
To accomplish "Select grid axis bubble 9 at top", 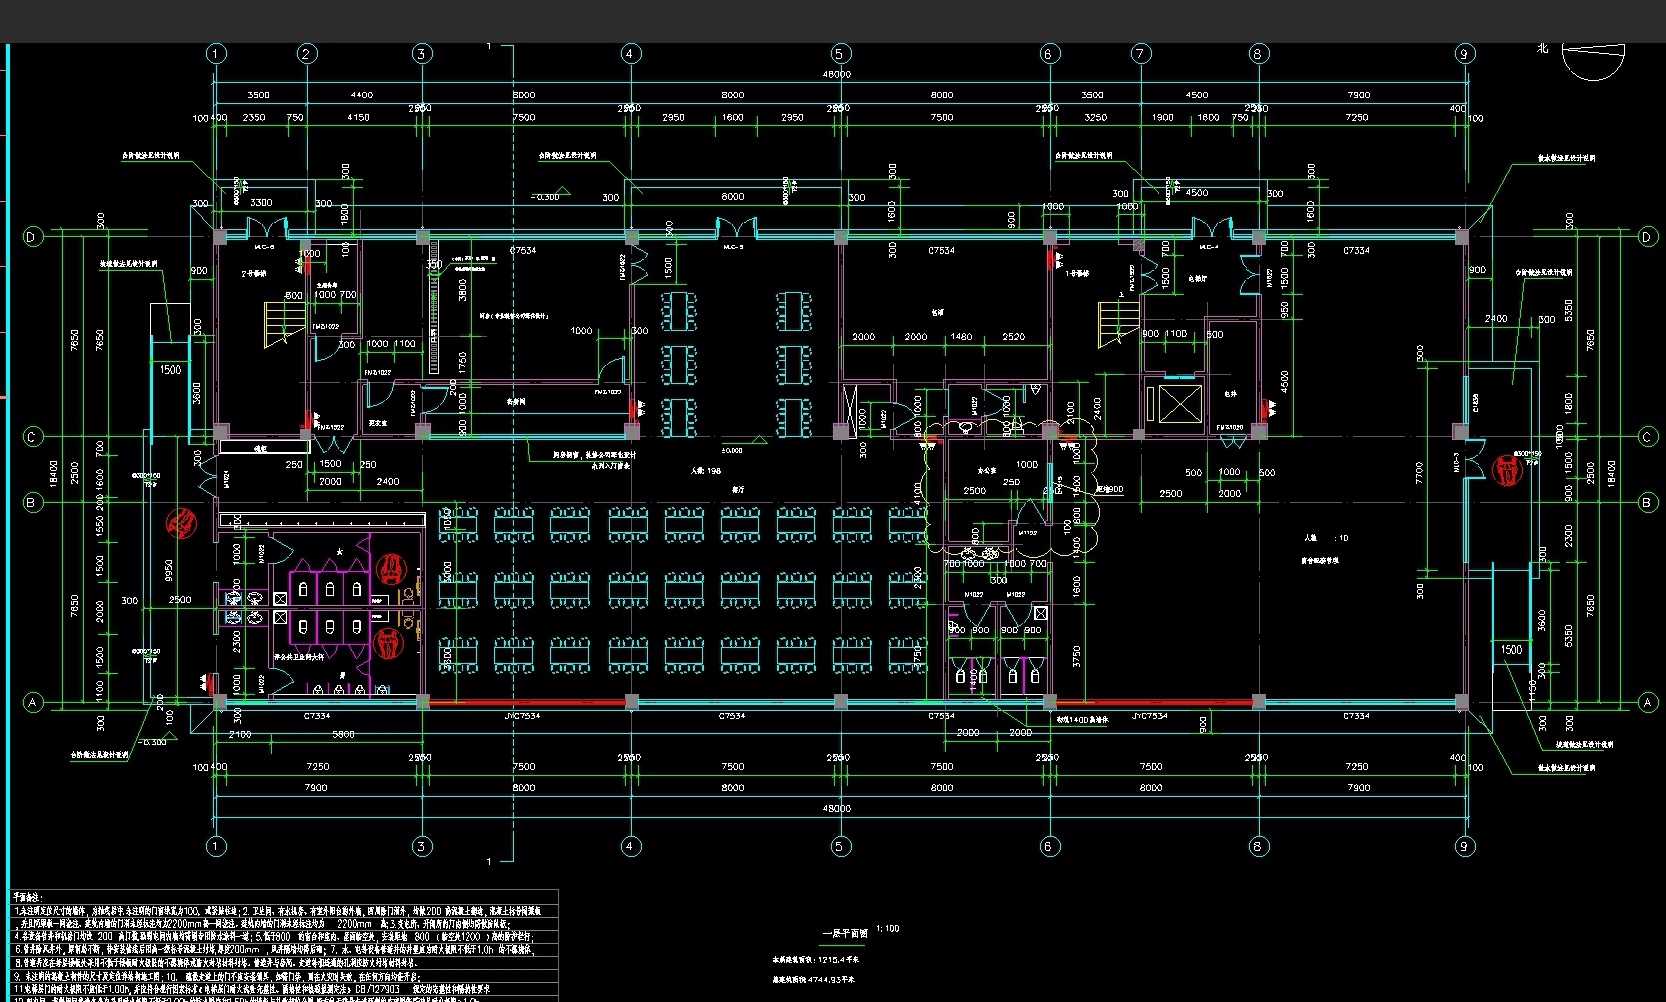I will pyautogui.click(x=1464, y=54).
